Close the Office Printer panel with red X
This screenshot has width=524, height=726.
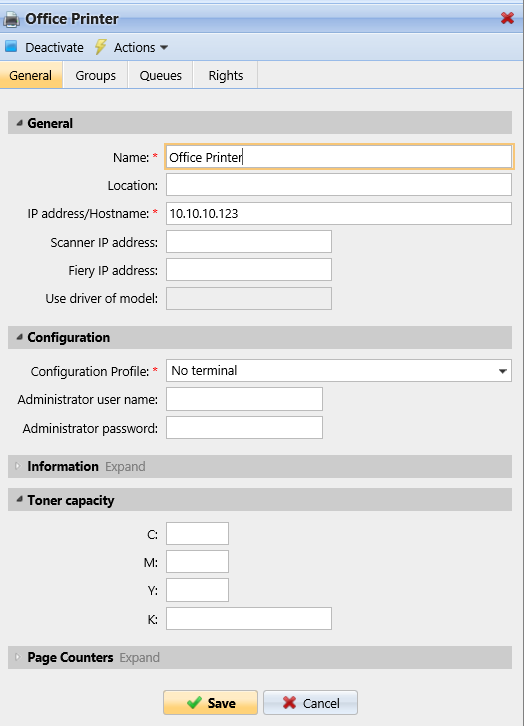tap(507, 18)
